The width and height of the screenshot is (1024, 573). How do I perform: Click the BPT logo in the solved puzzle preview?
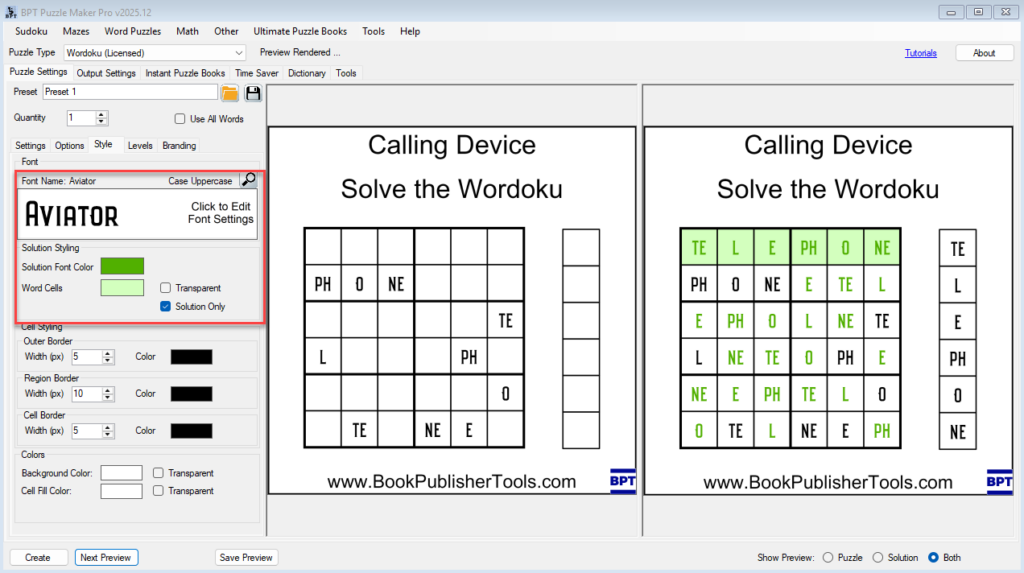pos(998,481)
